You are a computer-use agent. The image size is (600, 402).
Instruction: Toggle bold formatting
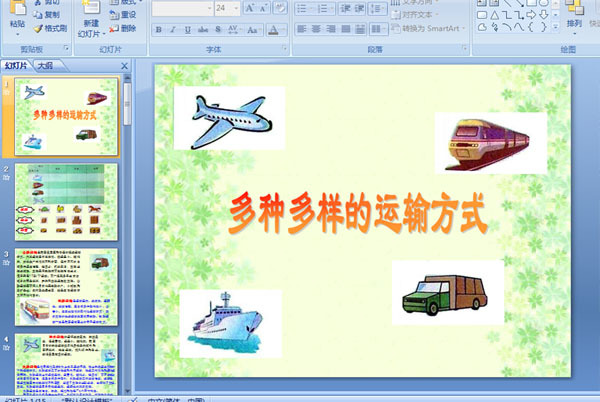click(159, 30)
